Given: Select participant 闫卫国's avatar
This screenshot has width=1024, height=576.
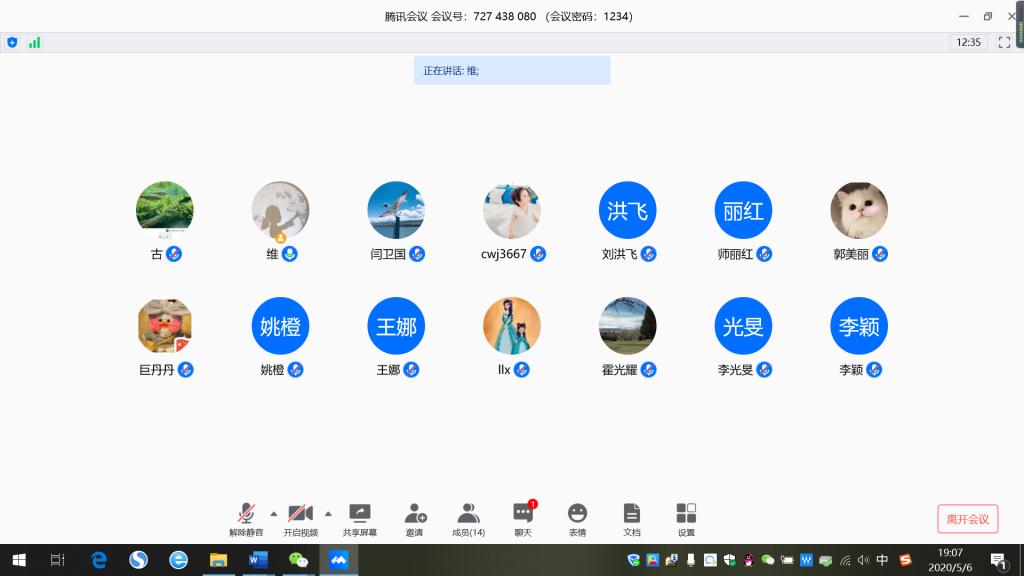Looking at the screenshot, I should (396, 210).
